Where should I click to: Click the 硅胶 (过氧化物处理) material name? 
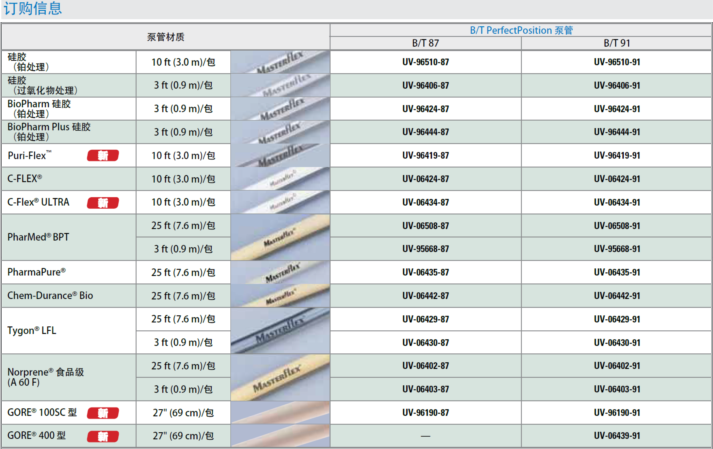(42, 86)
